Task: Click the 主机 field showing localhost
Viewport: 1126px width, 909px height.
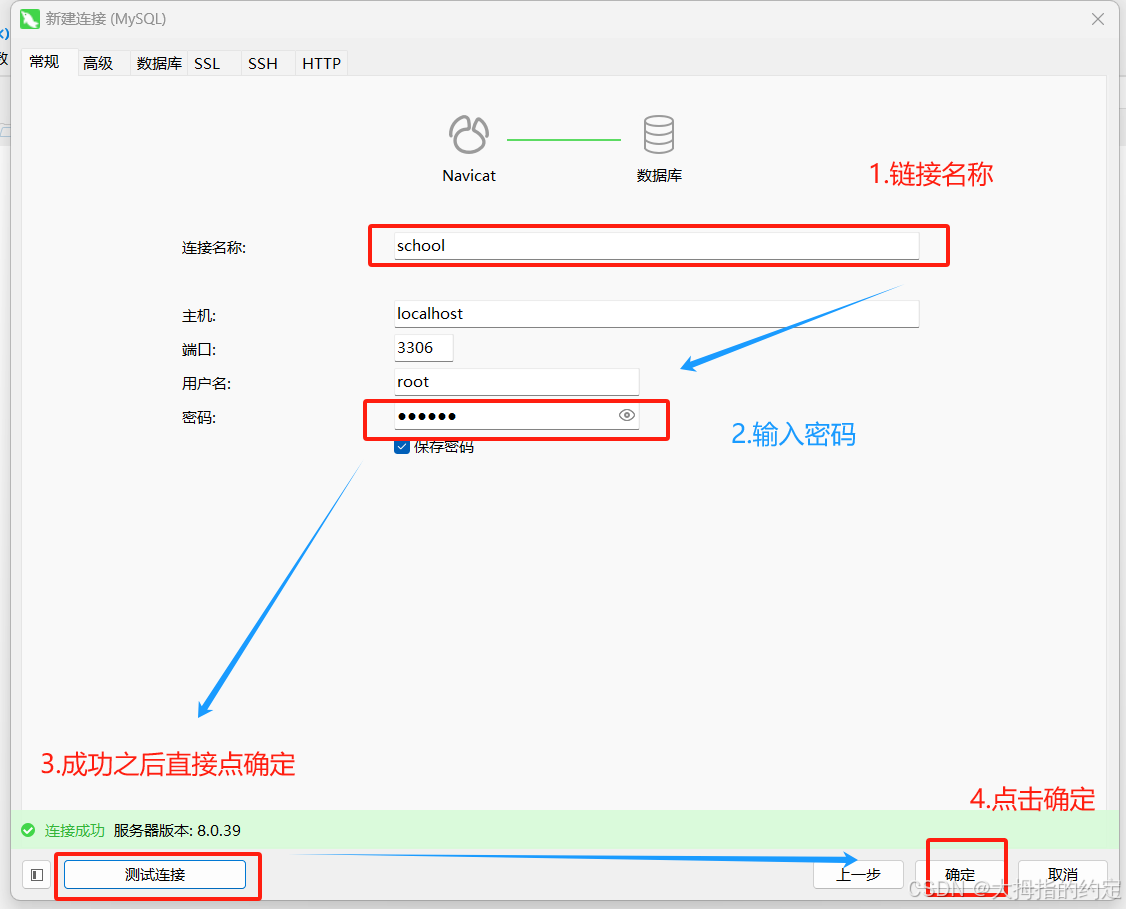Action: [656, 314]
